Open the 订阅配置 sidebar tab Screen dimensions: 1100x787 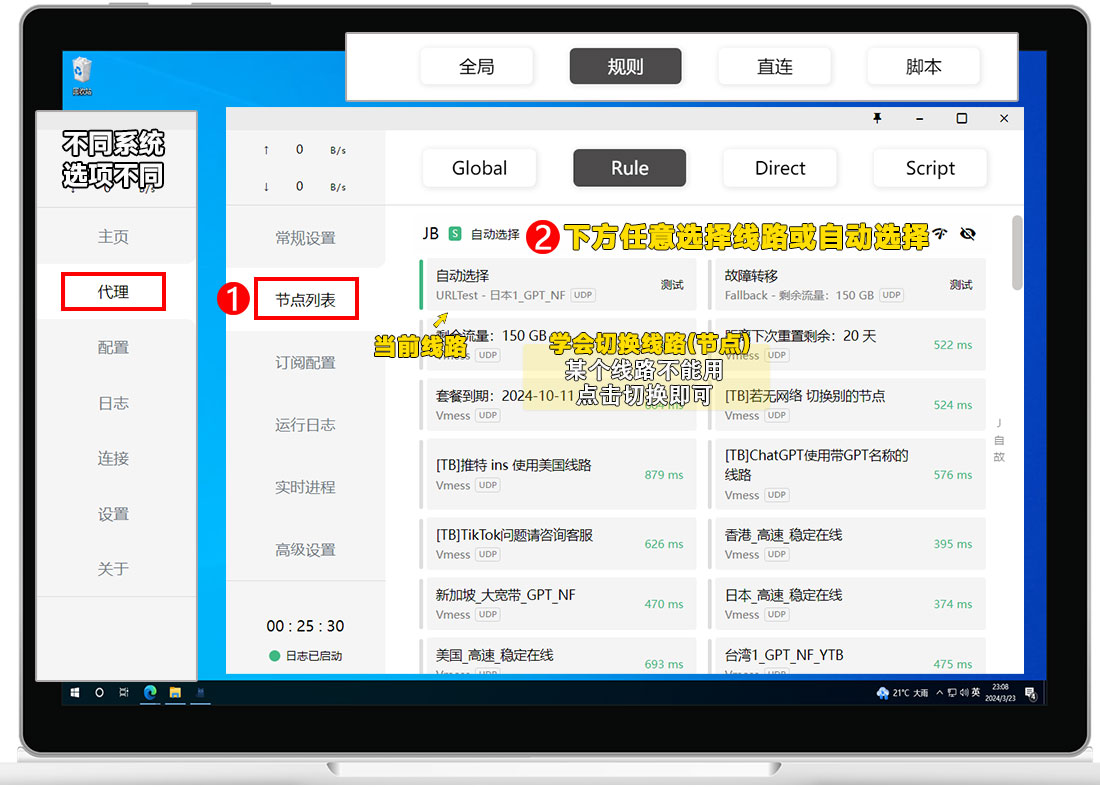pyautogui.click(x=305, y=363)
